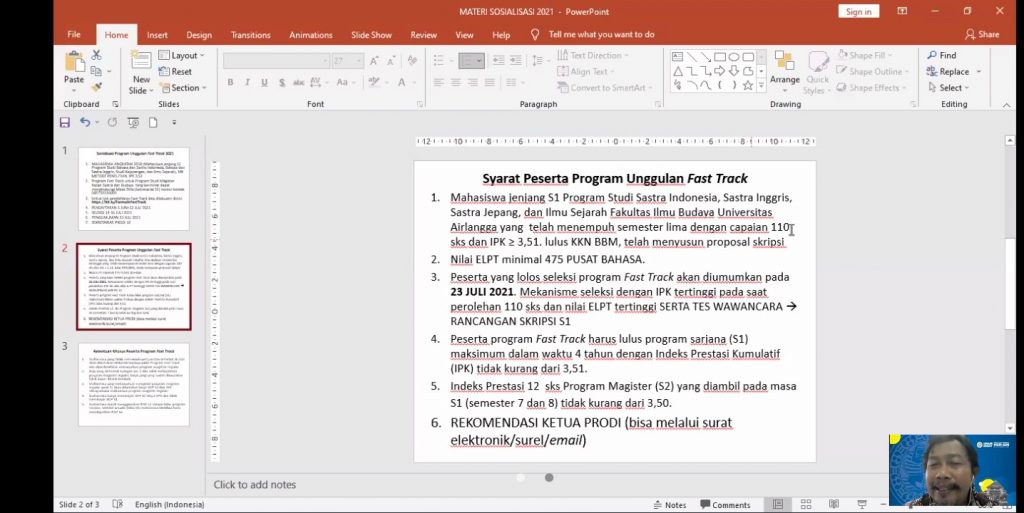This screenshot has width=1024, height=513.
Task: Click the Sign in button
Action: click(858, 11)
